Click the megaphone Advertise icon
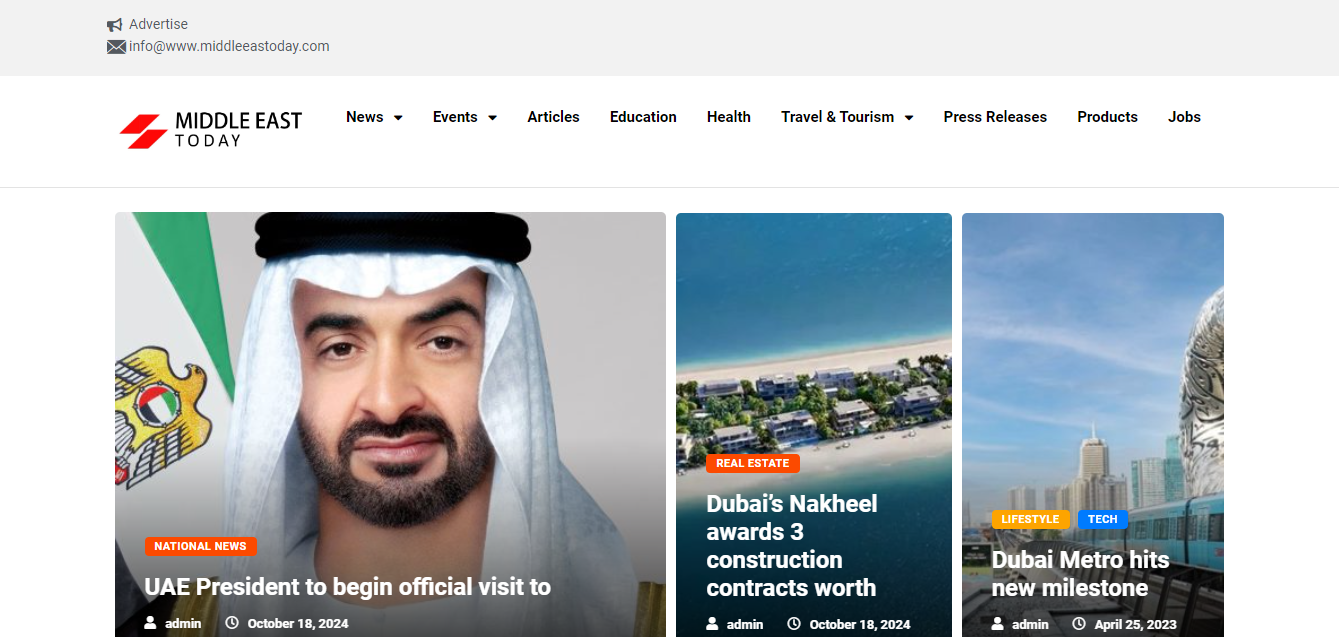Screen dimensions: 1339x637 pos(115,25)
